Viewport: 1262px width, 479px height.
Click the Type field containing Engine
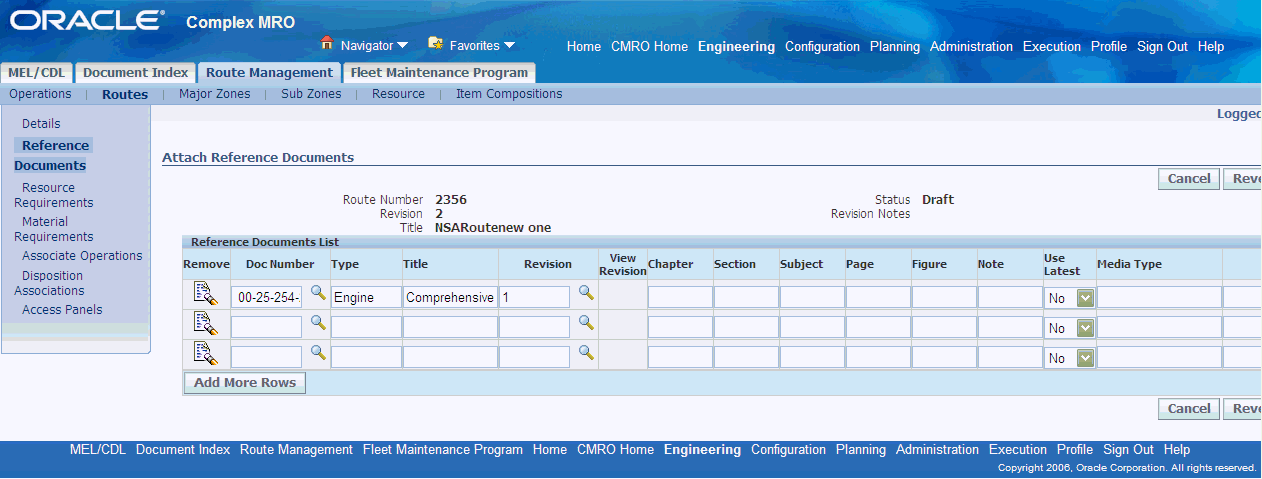[366, 297]
